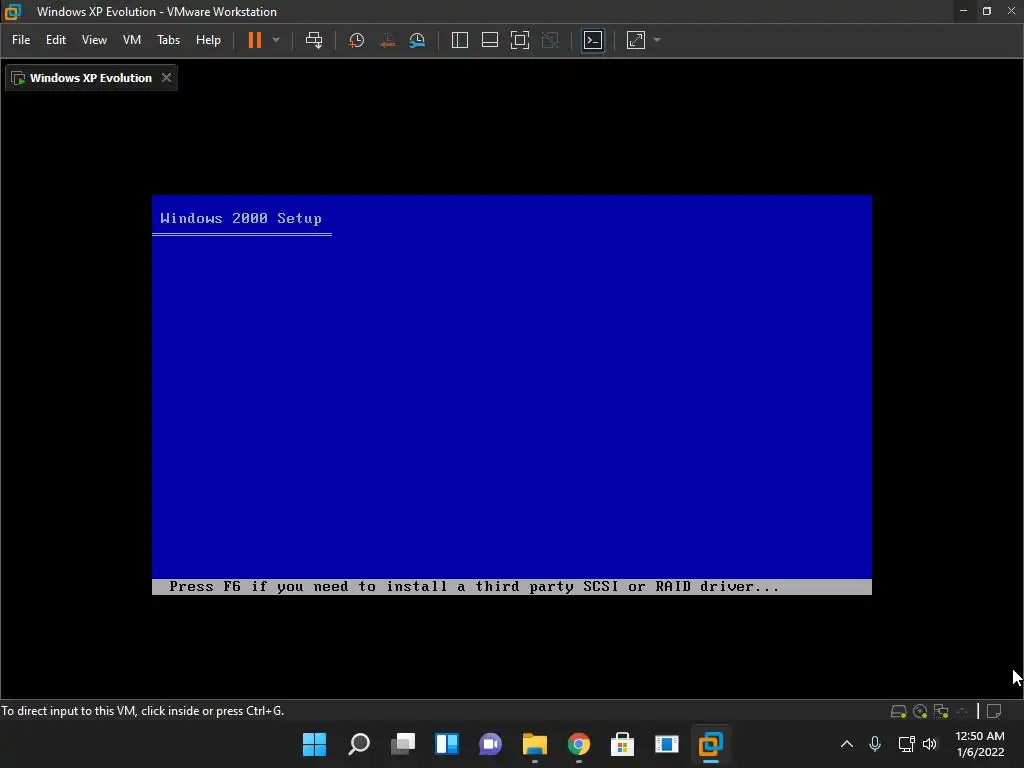Viewport: 1024px width, 768px height.
Task: Click the hard disk status icon
Action: point(899,711)
